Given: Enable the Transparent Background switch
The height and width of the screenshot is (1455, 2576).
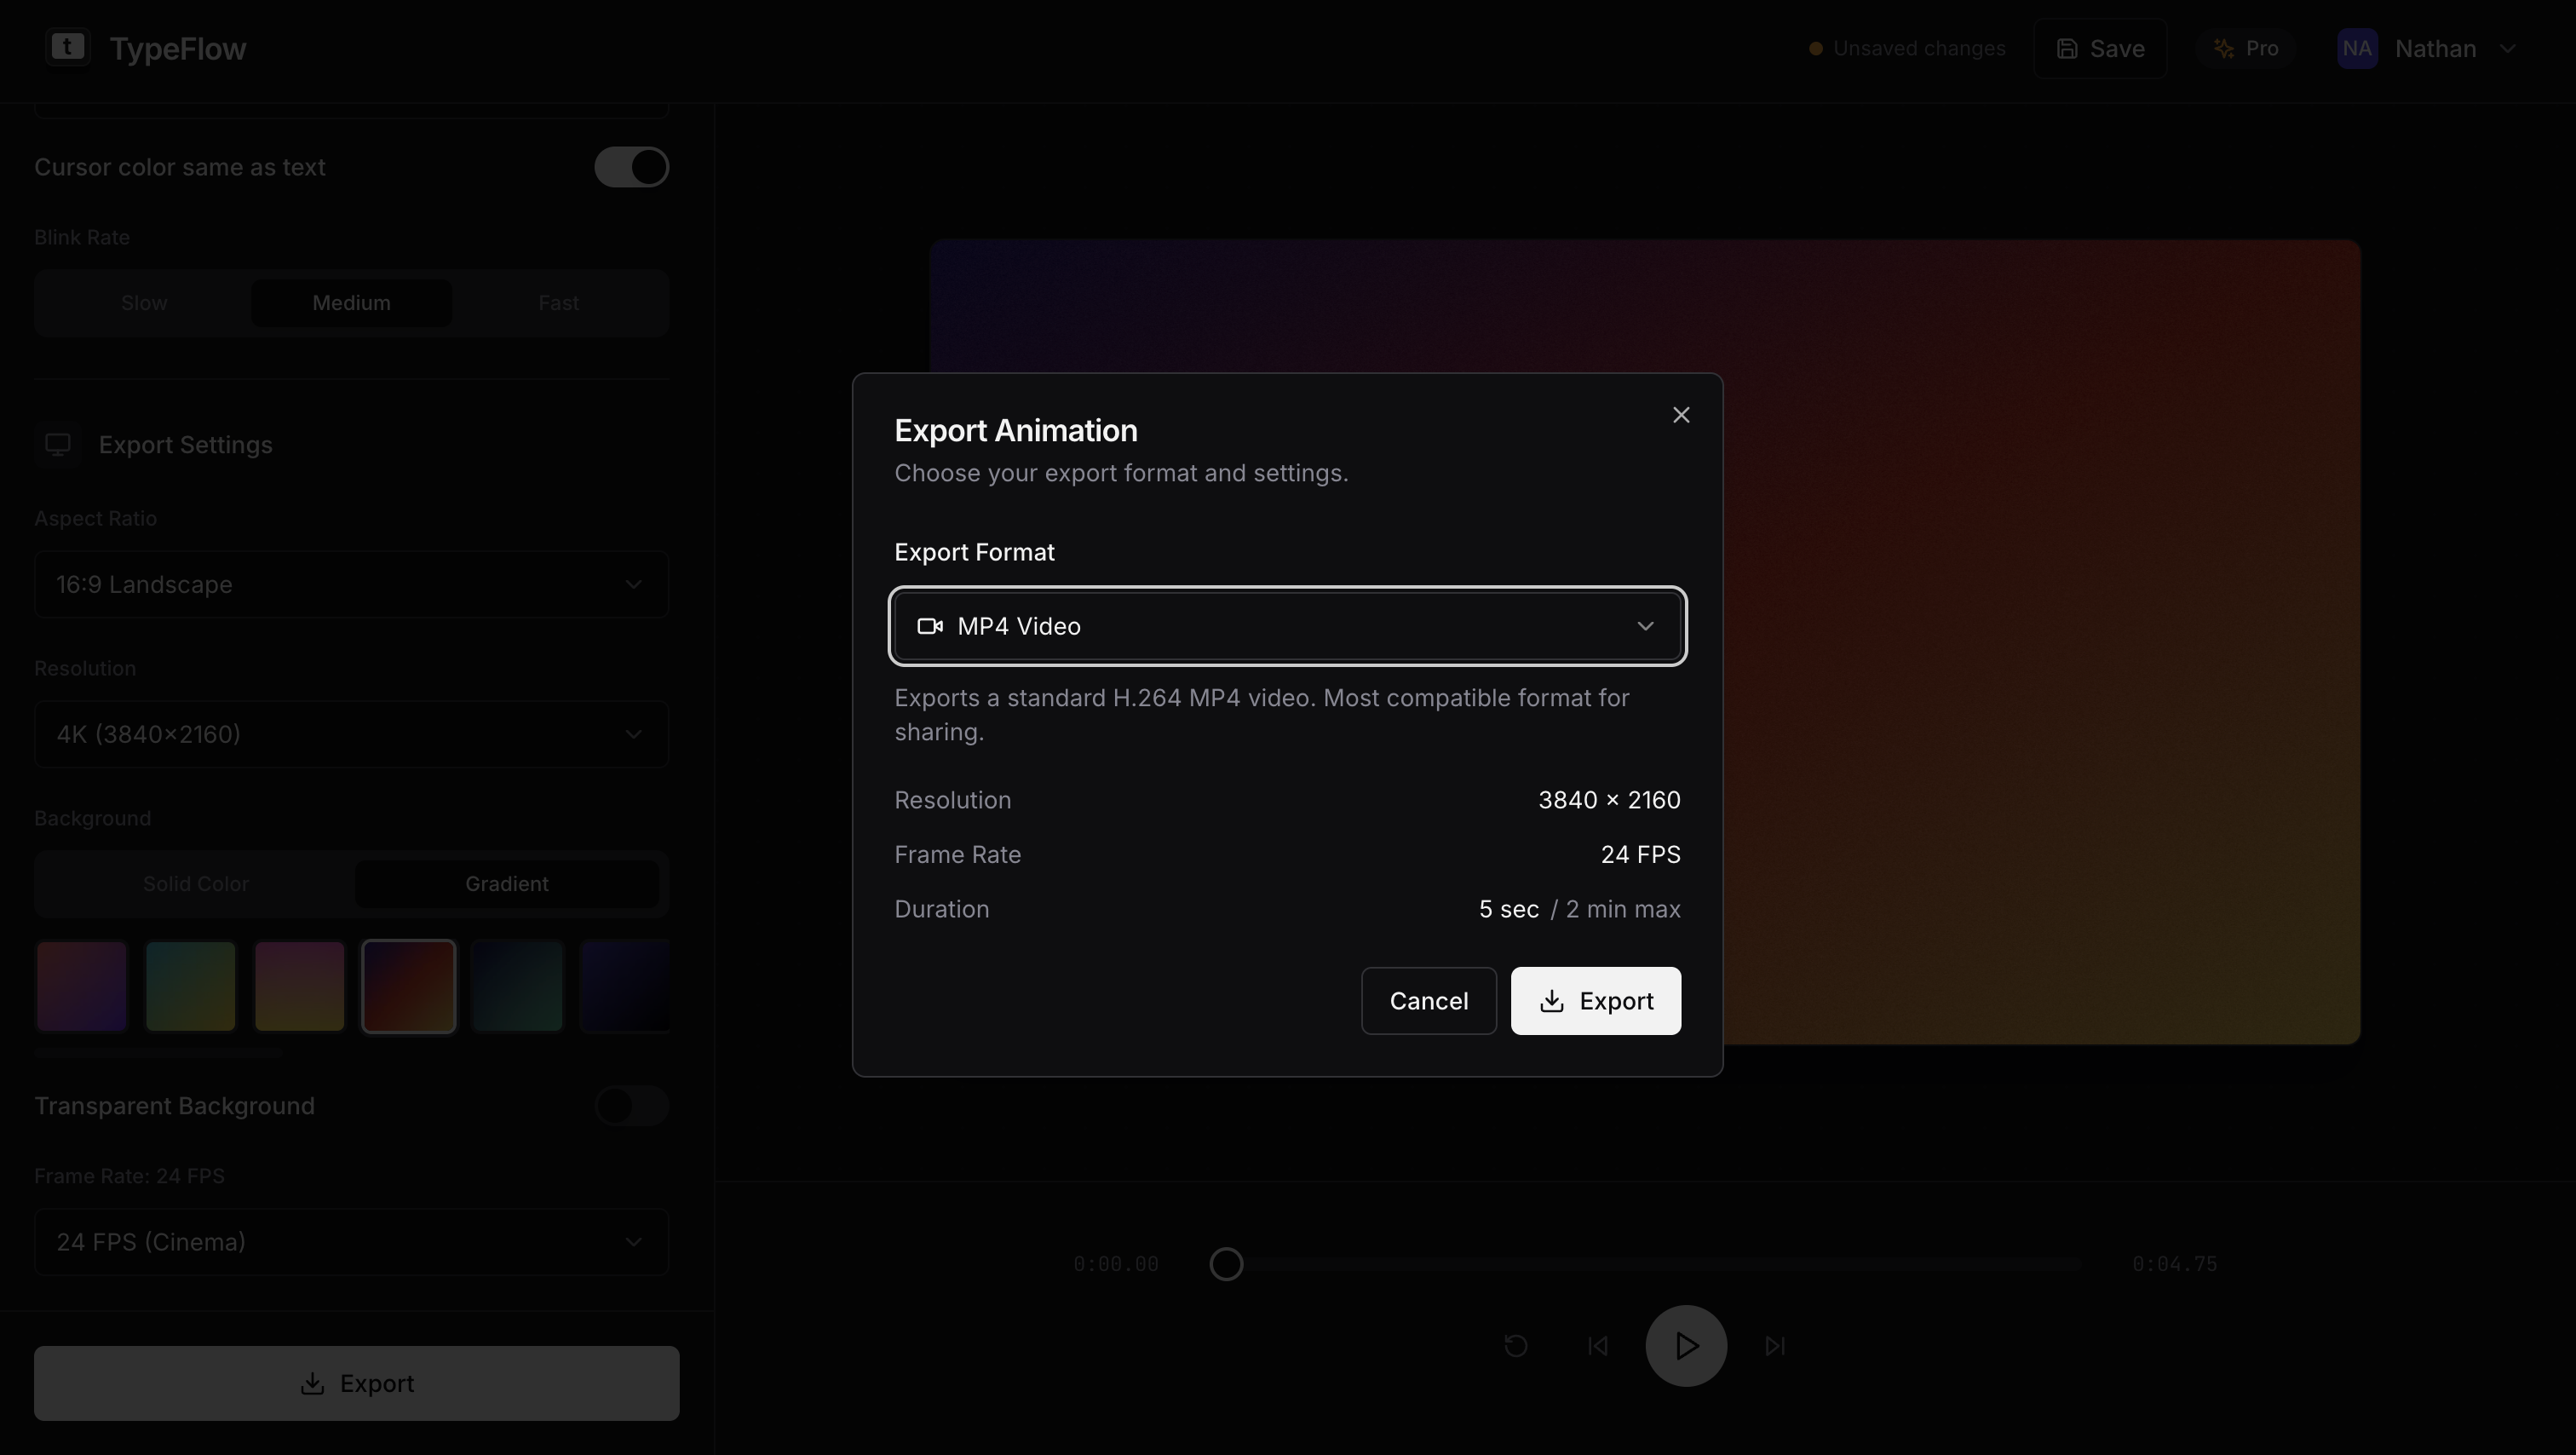Looking at the screenshot, I should coord(631,1106).
